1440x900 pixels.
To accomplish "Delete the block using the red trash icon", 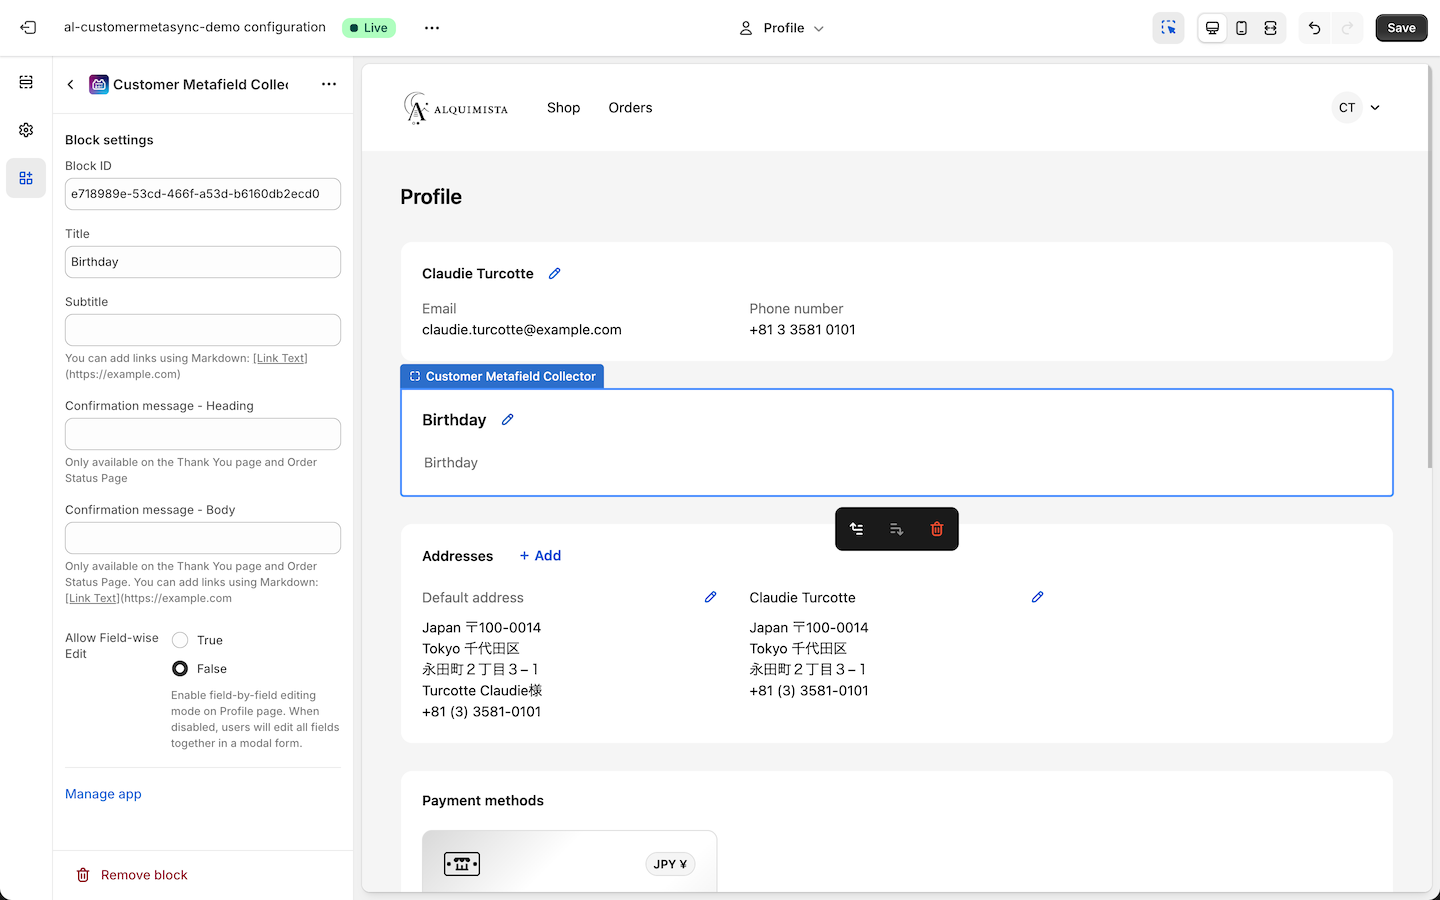I will (x=936, y=528).
